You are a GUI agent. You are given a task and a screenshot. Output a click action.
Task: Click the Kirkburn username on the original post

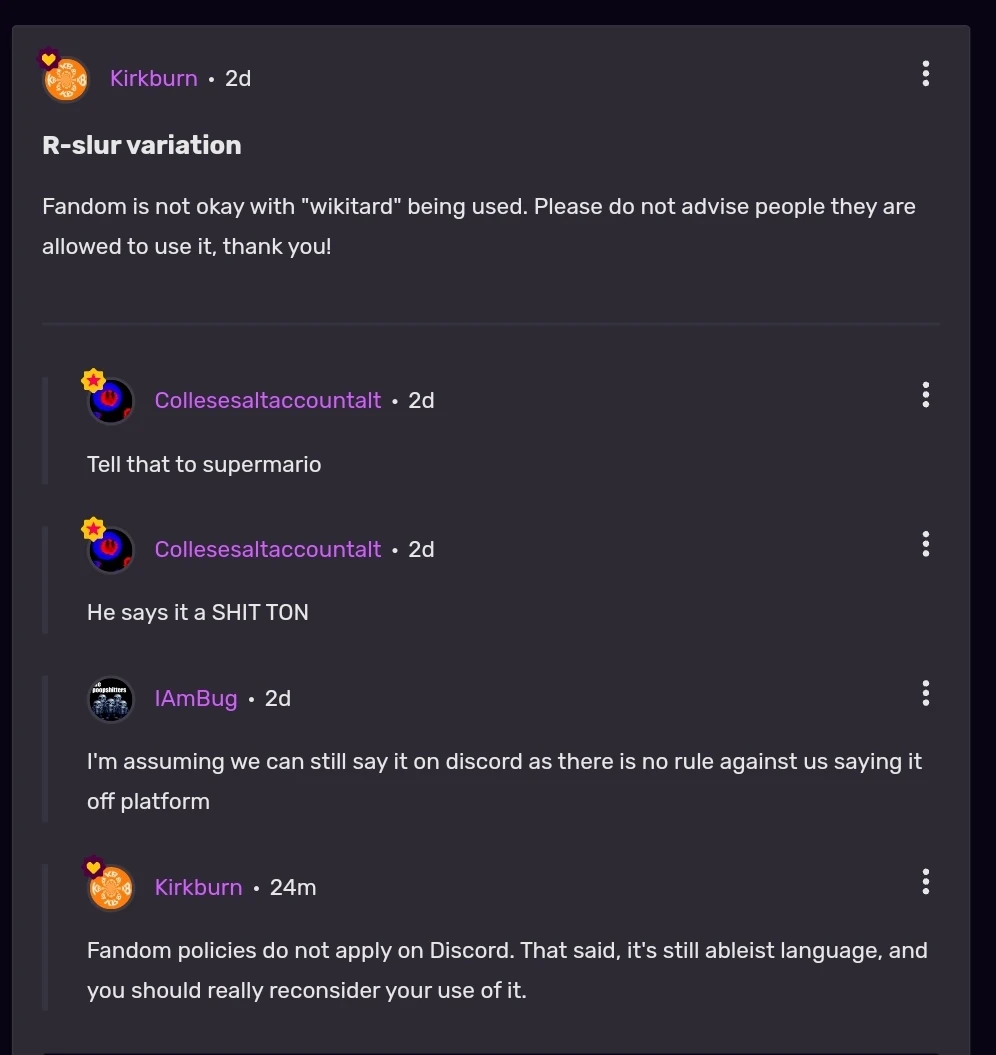point(154,79)
